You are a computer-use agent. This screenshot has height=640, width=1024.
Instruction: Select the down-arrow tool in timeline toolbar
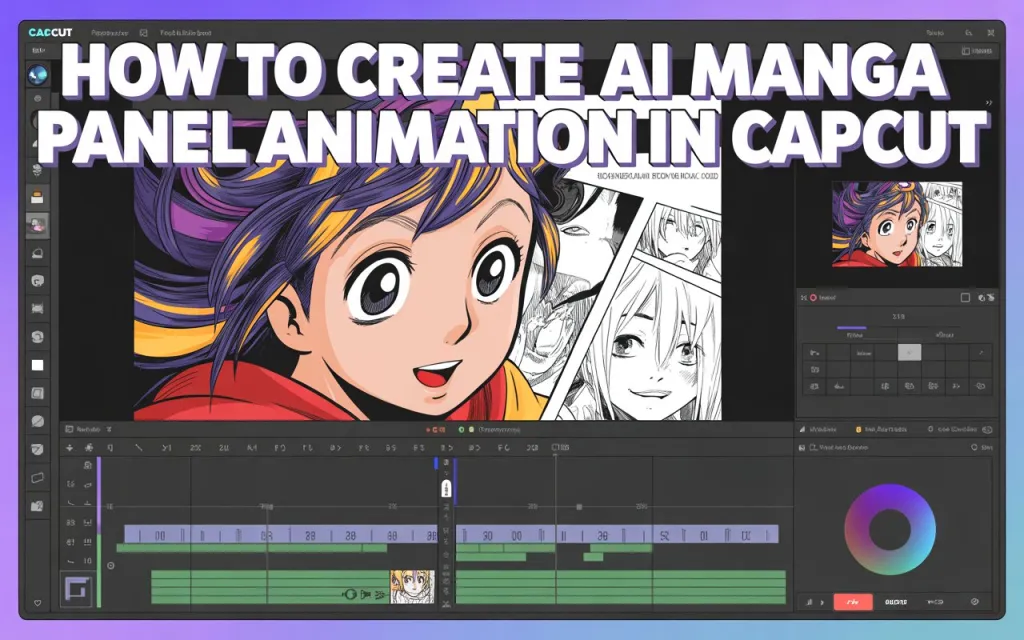(x=70, y=448)
